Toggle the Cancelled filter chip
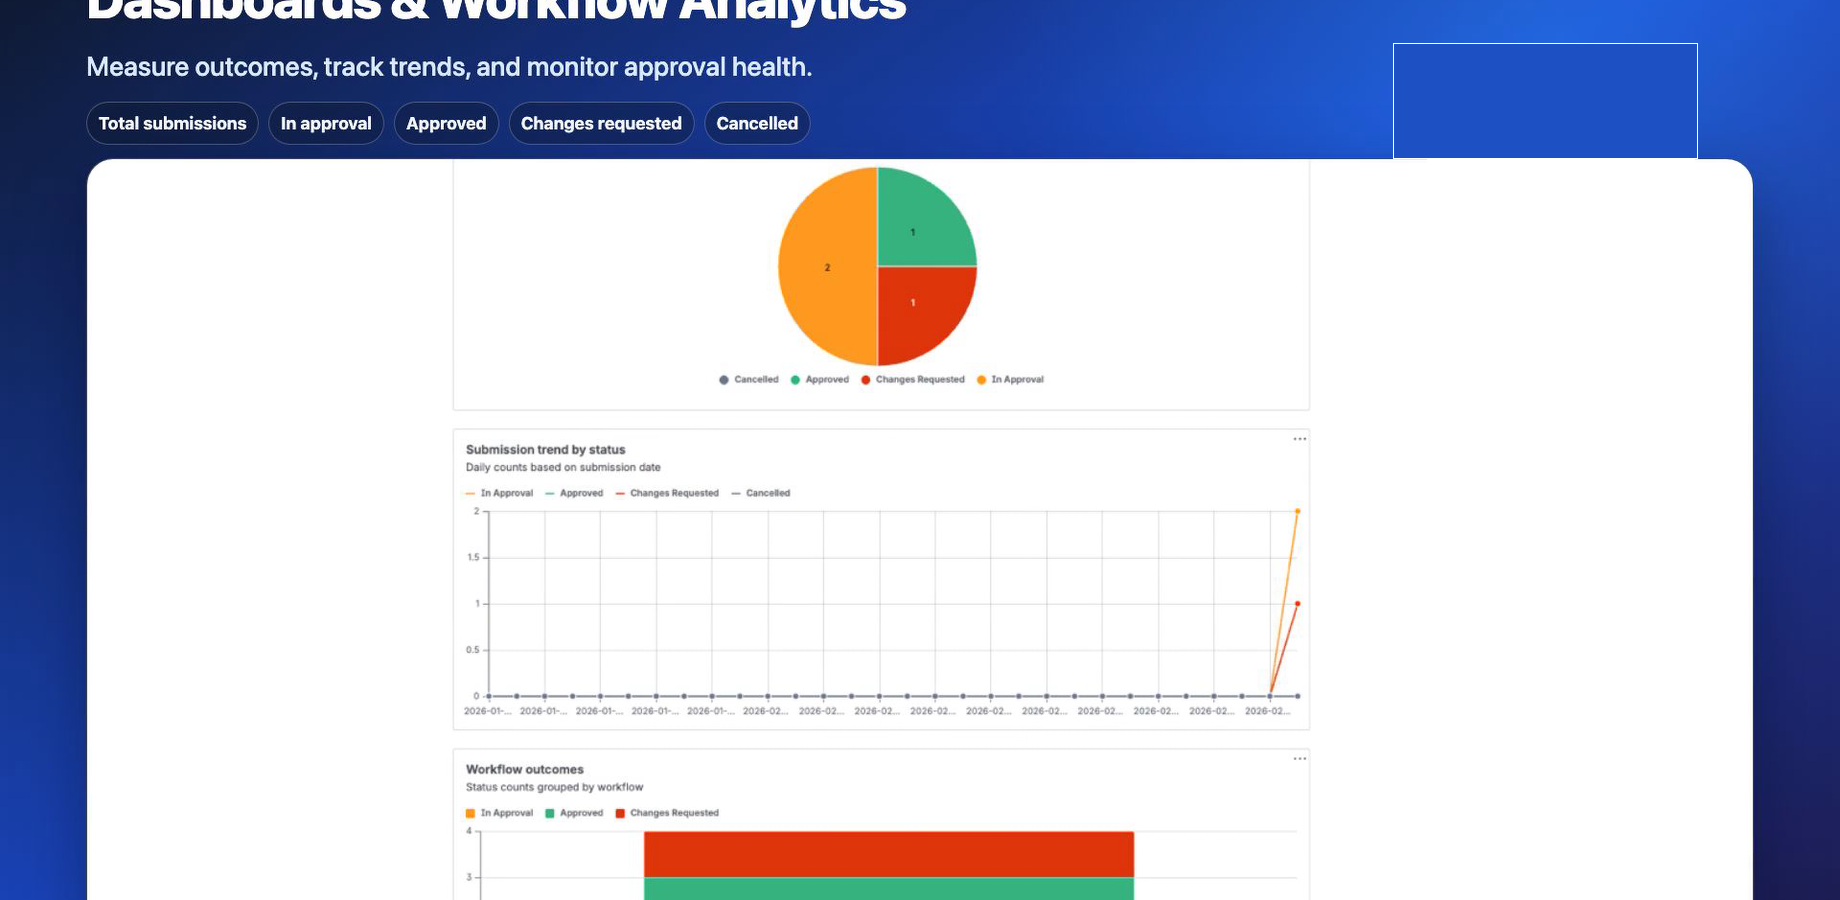Viewport: 1840px width, 900px height. (x=757, y=123)
